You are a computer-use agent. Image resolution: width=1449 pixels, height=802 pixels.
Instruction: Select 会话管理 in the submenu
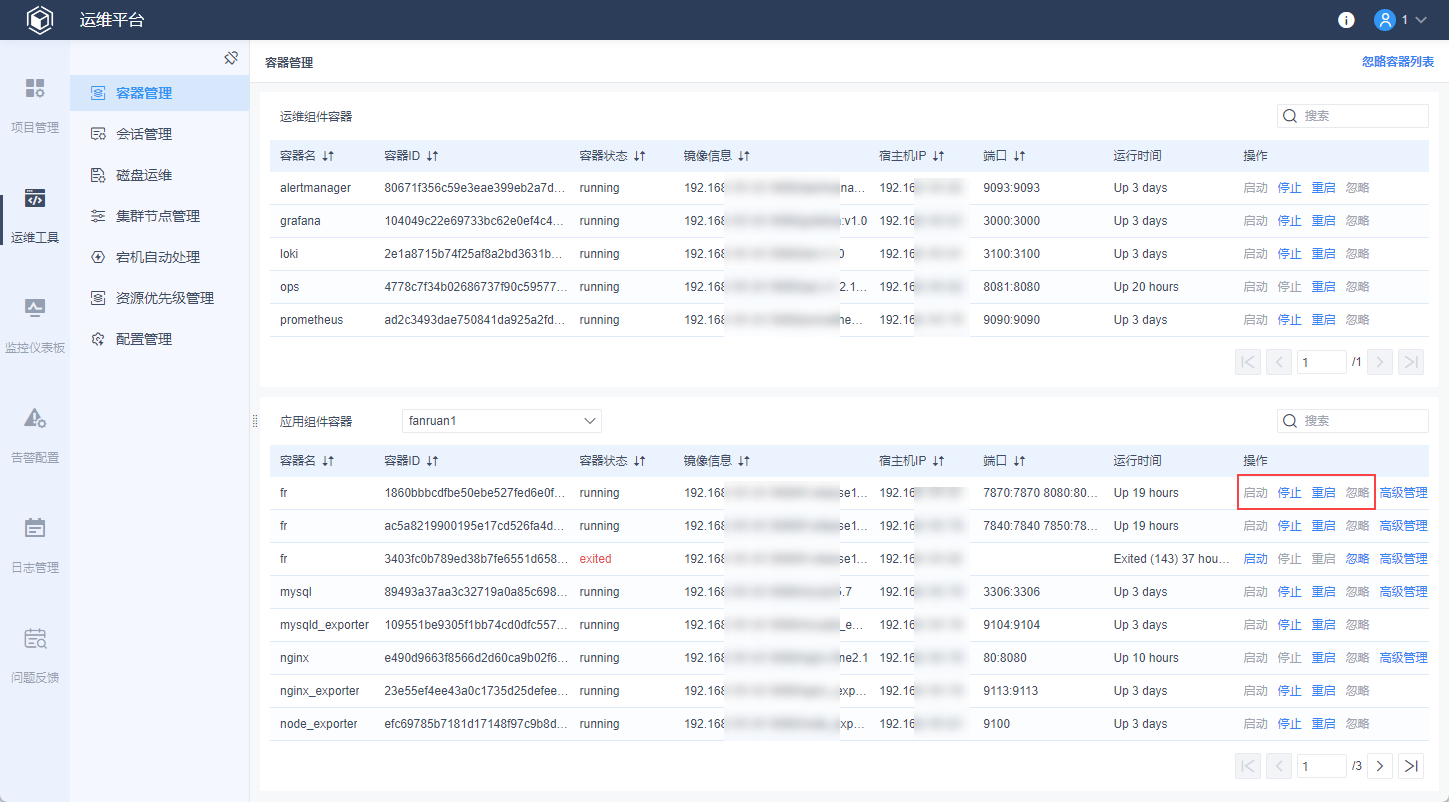click(x=144, y=134)
